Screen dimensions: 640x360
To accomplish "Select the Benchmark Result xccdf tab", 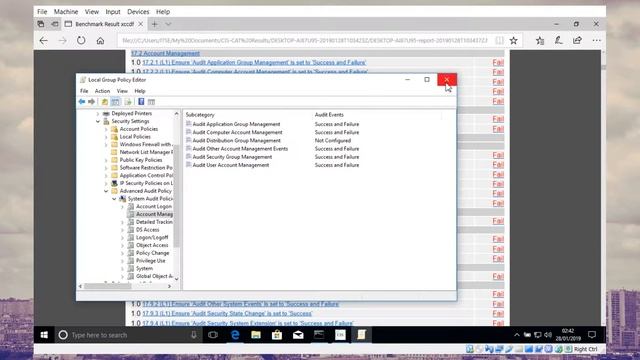I will tap(104, 24).
